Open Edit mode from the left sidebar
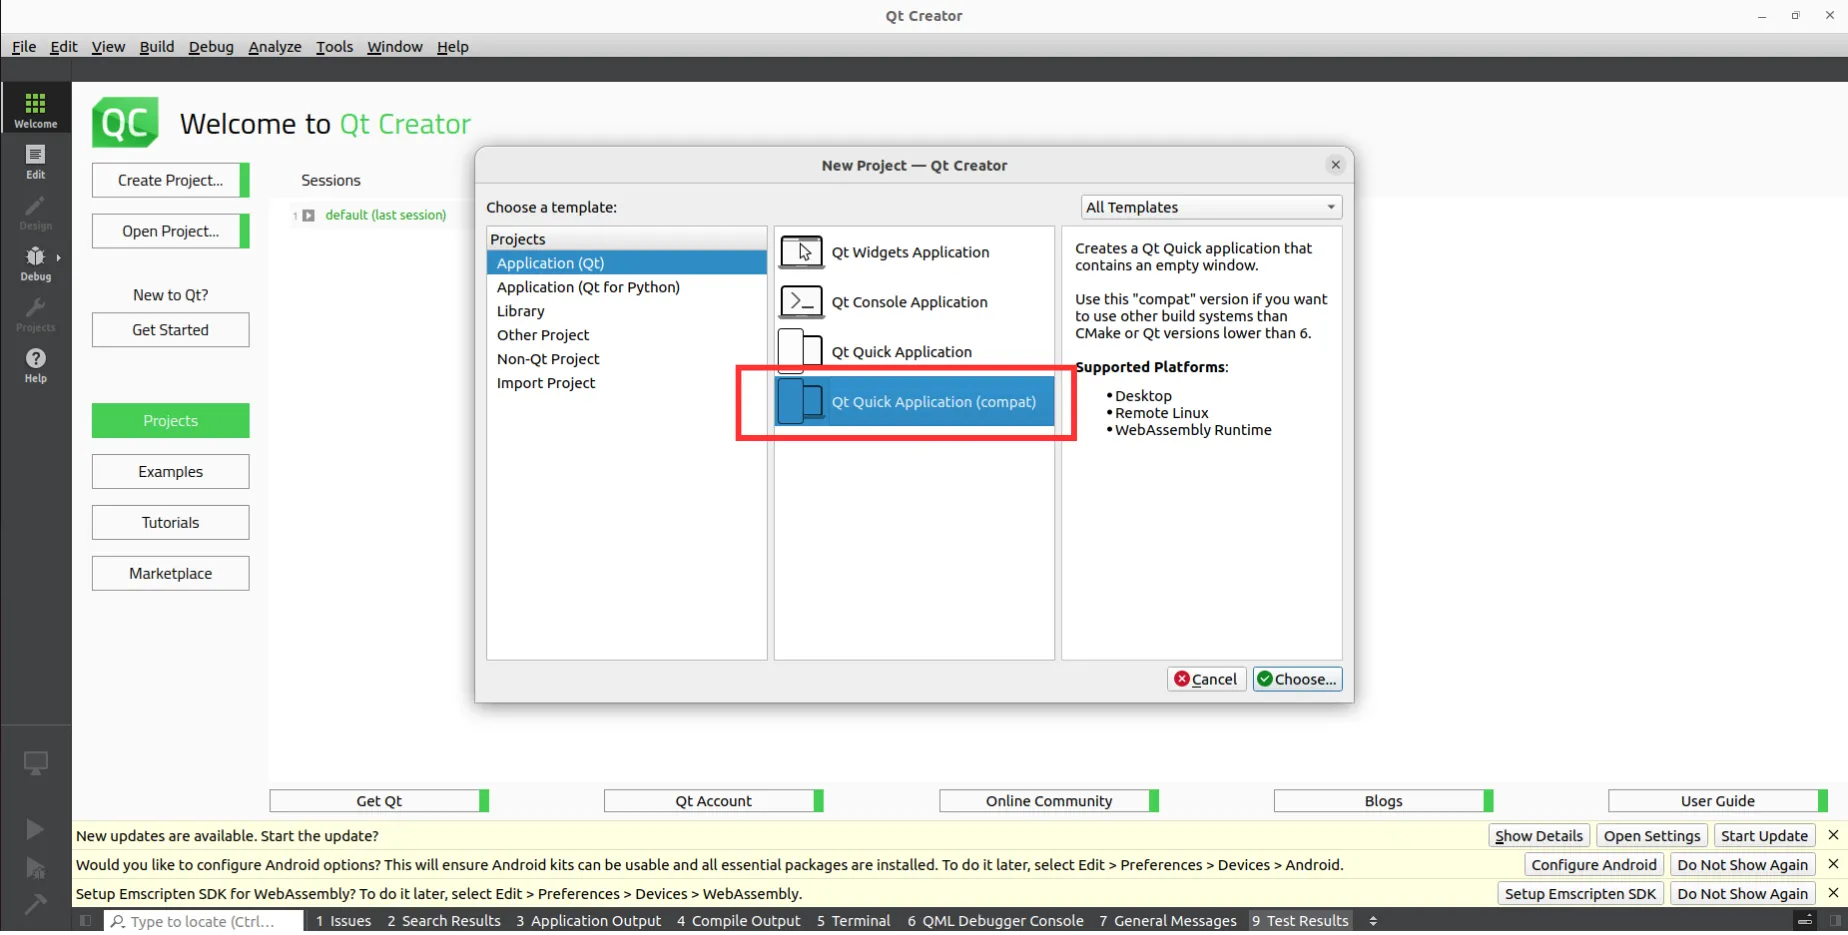The width and height of the screenshot is (1848, 935). tap(35, 160)
